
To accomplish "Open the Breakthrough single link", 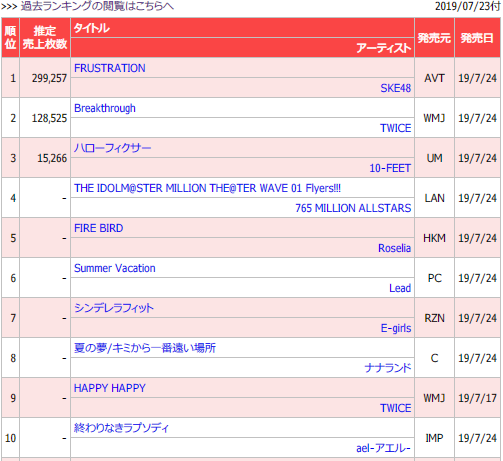I will click(105, 108).
